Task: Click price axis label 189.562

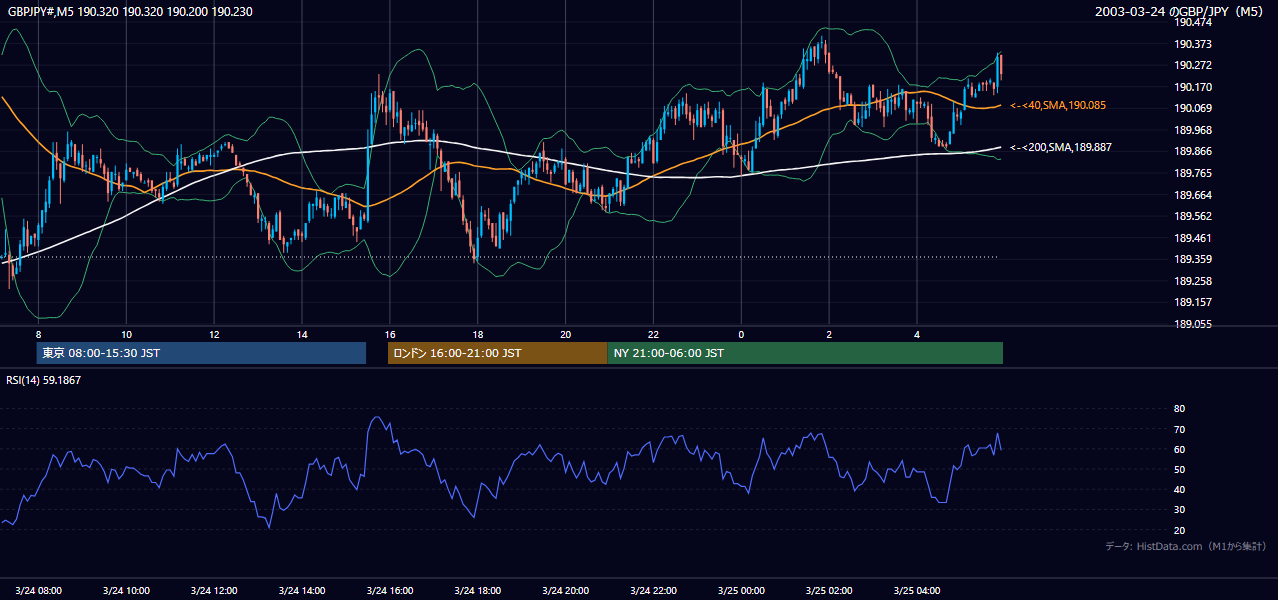Action: 1192,216
